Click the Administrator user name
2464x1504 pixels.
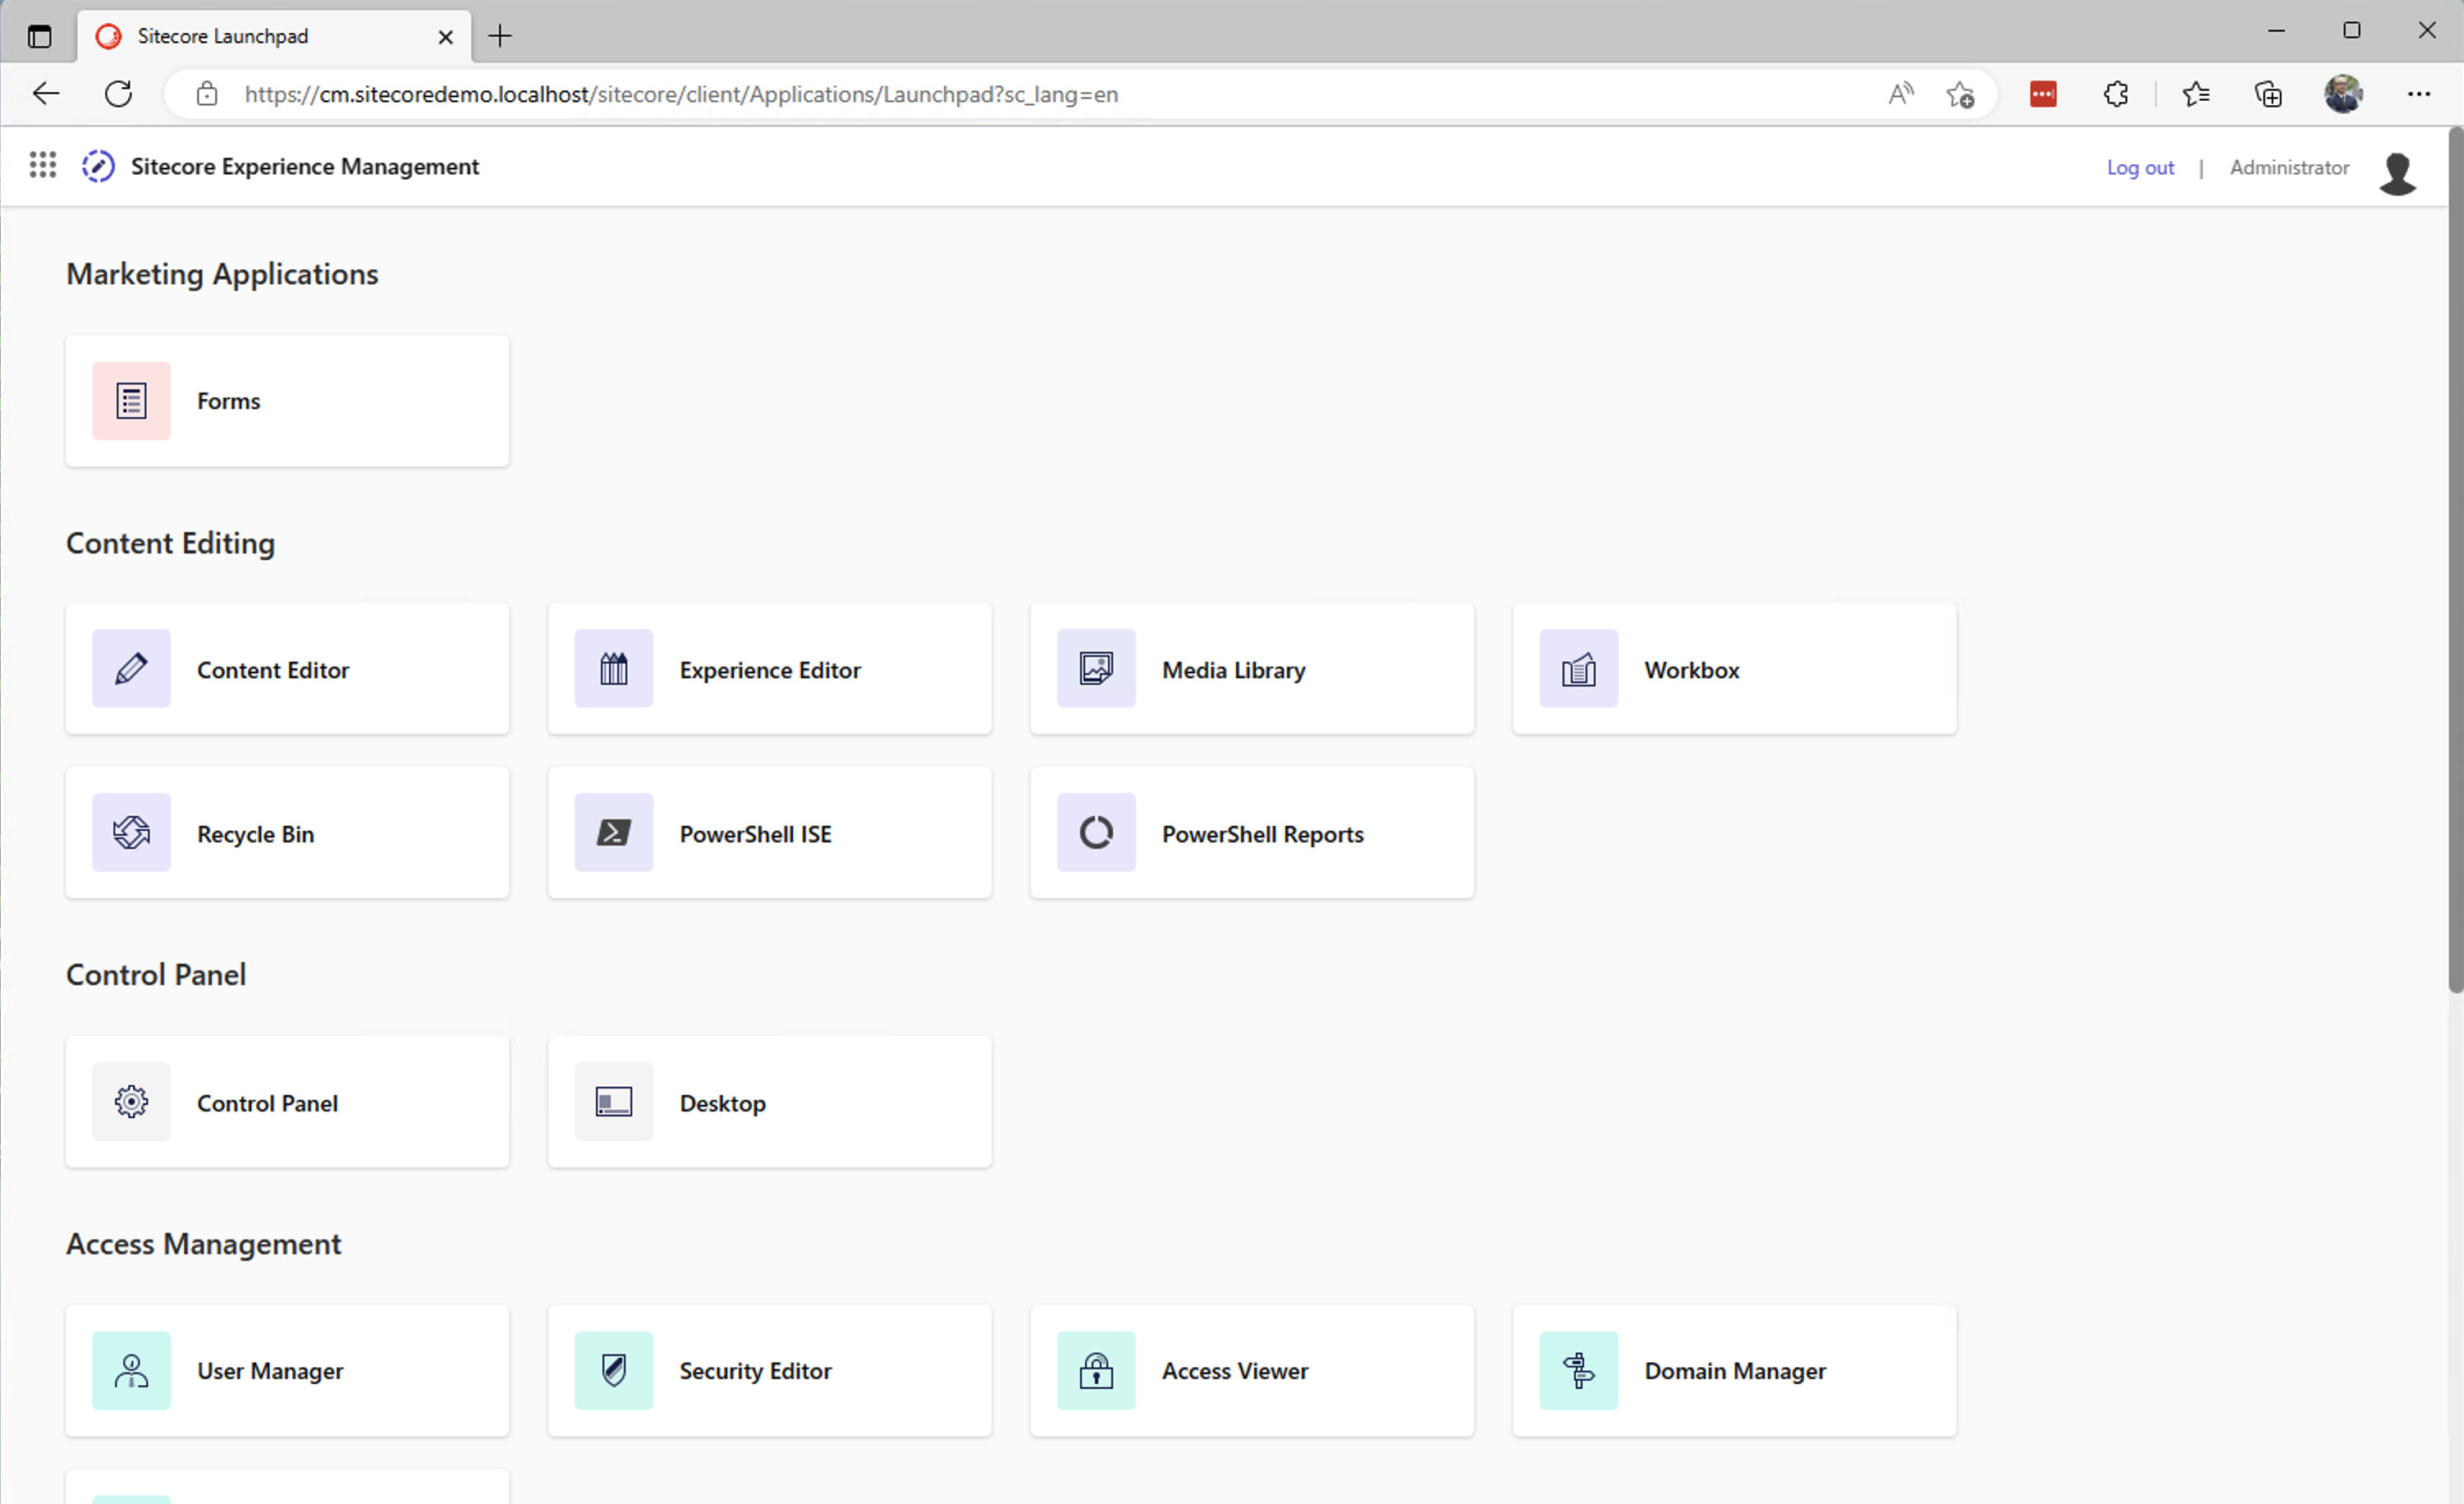[x=2289, y=167]
